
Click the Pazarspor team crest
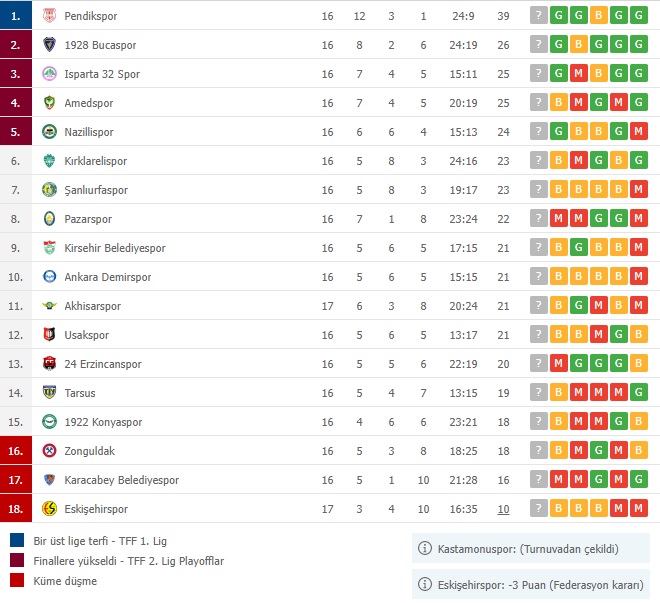coord(49,219)
